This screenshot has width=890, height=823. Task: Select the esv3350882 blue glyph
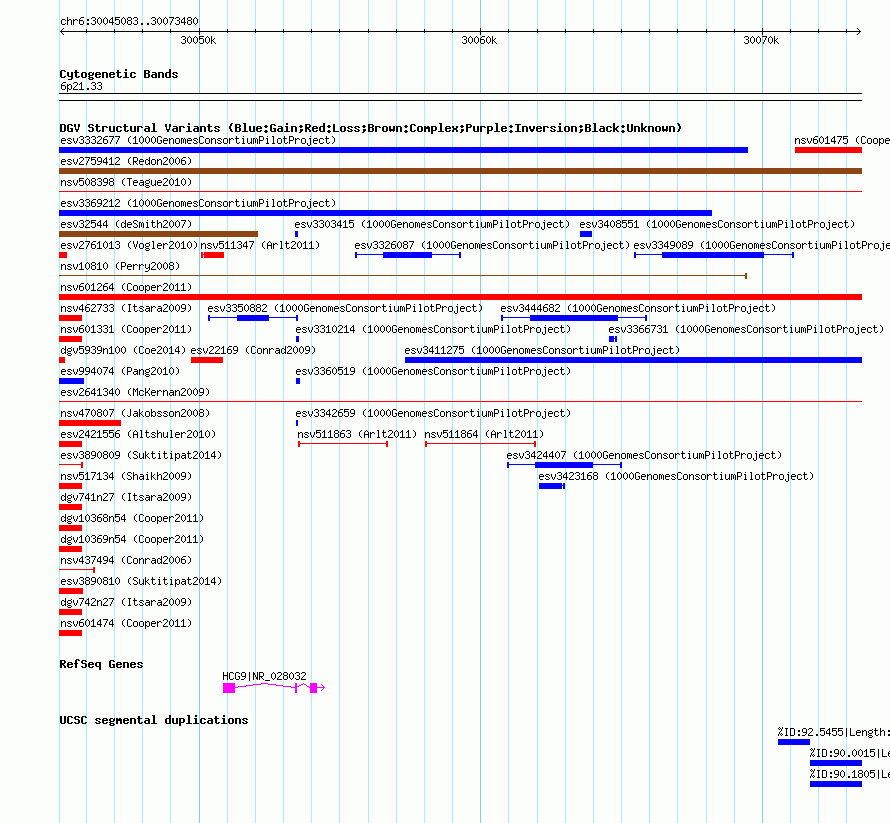253,318
